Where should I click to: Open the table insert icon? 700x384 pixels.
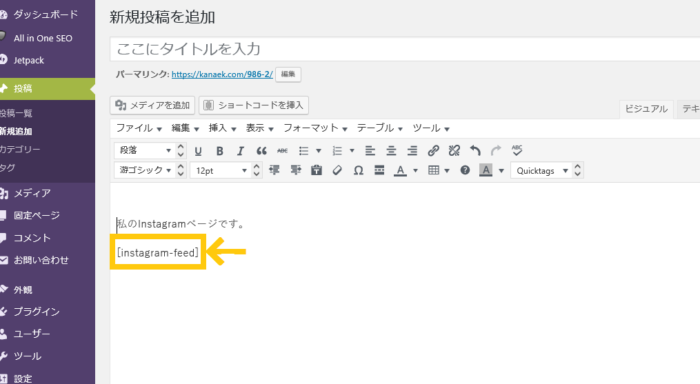coord(433,170)
